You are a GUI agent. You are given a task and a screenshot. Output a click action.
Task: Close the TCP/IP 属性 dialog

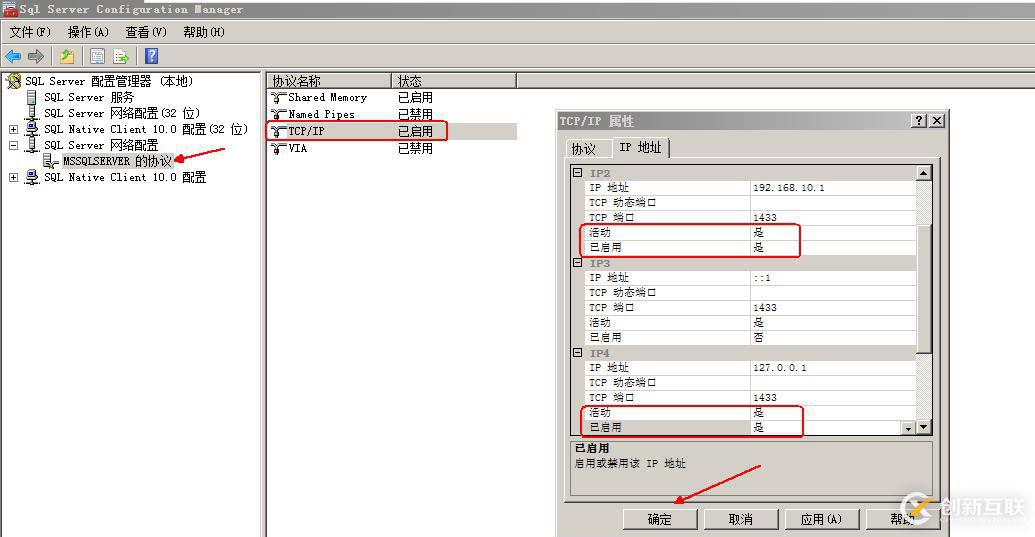[937, 120]
